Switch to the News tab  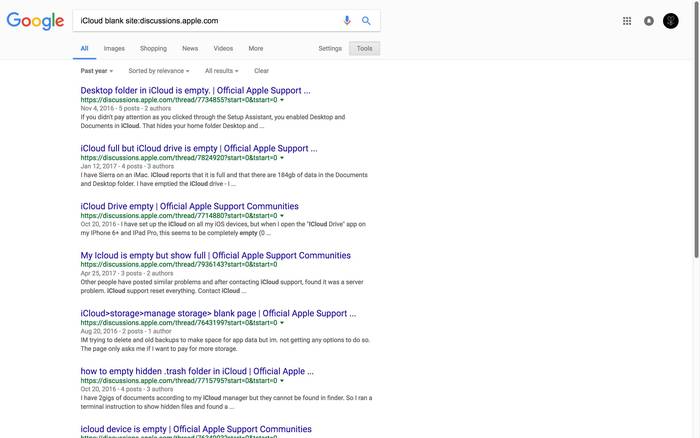[x=190, y=48]
